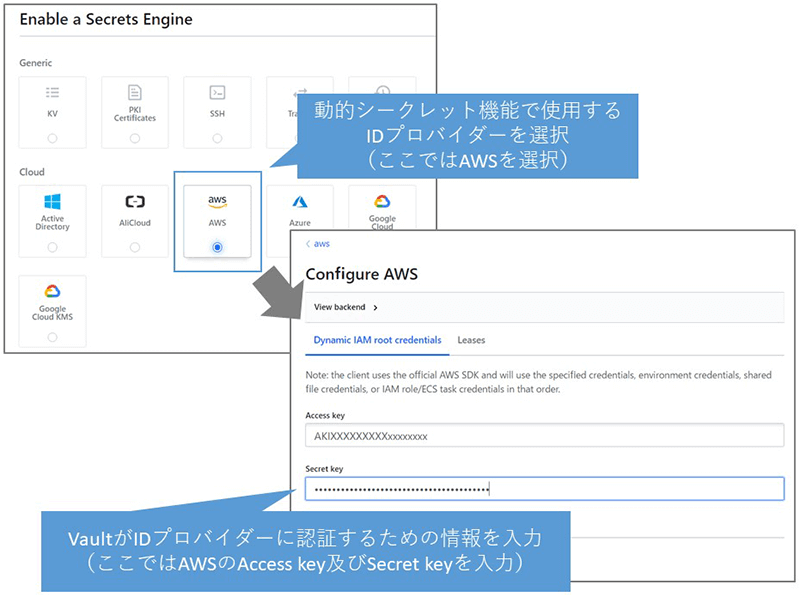Viewport: 800px width, 595px height.
Task: Click the AliCloud logo icon
Action: 135,202
